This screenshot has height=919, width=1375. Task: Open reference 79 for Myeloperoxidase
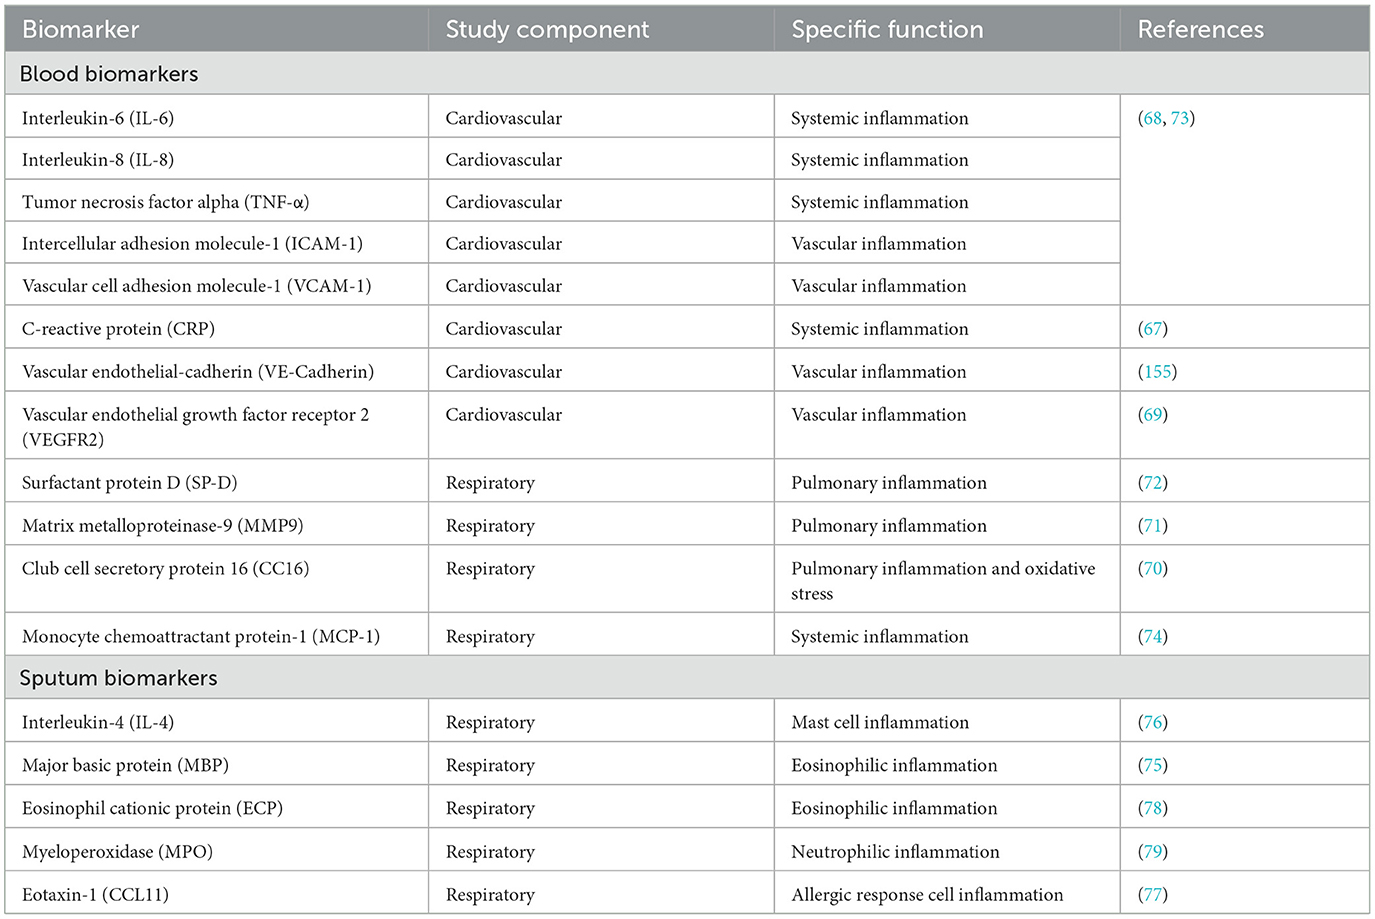(x=1153, y=852)
